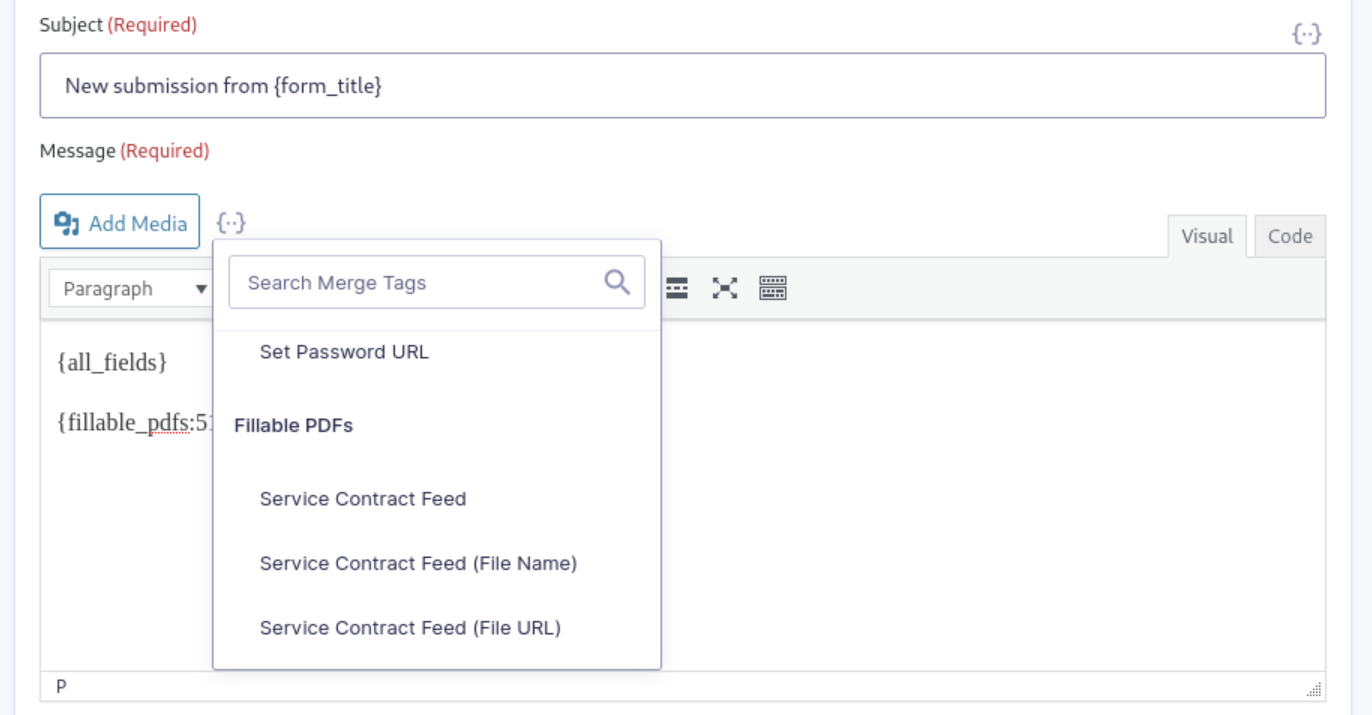This screenshot has width=1372, height=715.
Task: Insert Service Contract Feed (File Name) tag
Action: [417, 563]
